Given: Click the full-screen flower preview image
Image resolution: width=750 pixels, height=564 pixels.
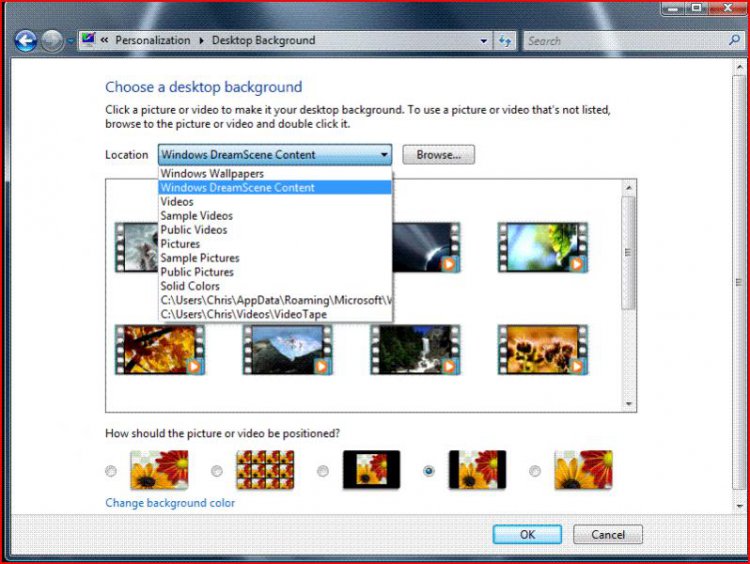Looking at the screenshot, I should pyautogui.click(x=159, y=470).
